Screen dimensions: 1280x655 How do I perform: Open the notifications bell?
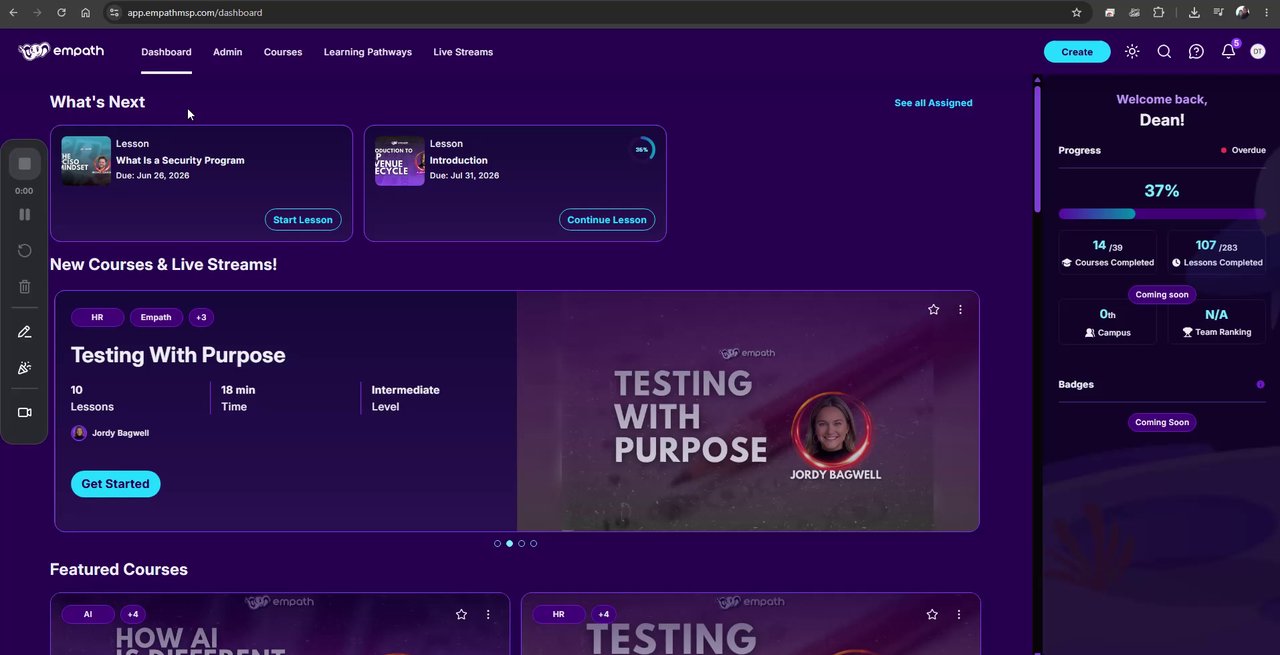coord(1228,52)
